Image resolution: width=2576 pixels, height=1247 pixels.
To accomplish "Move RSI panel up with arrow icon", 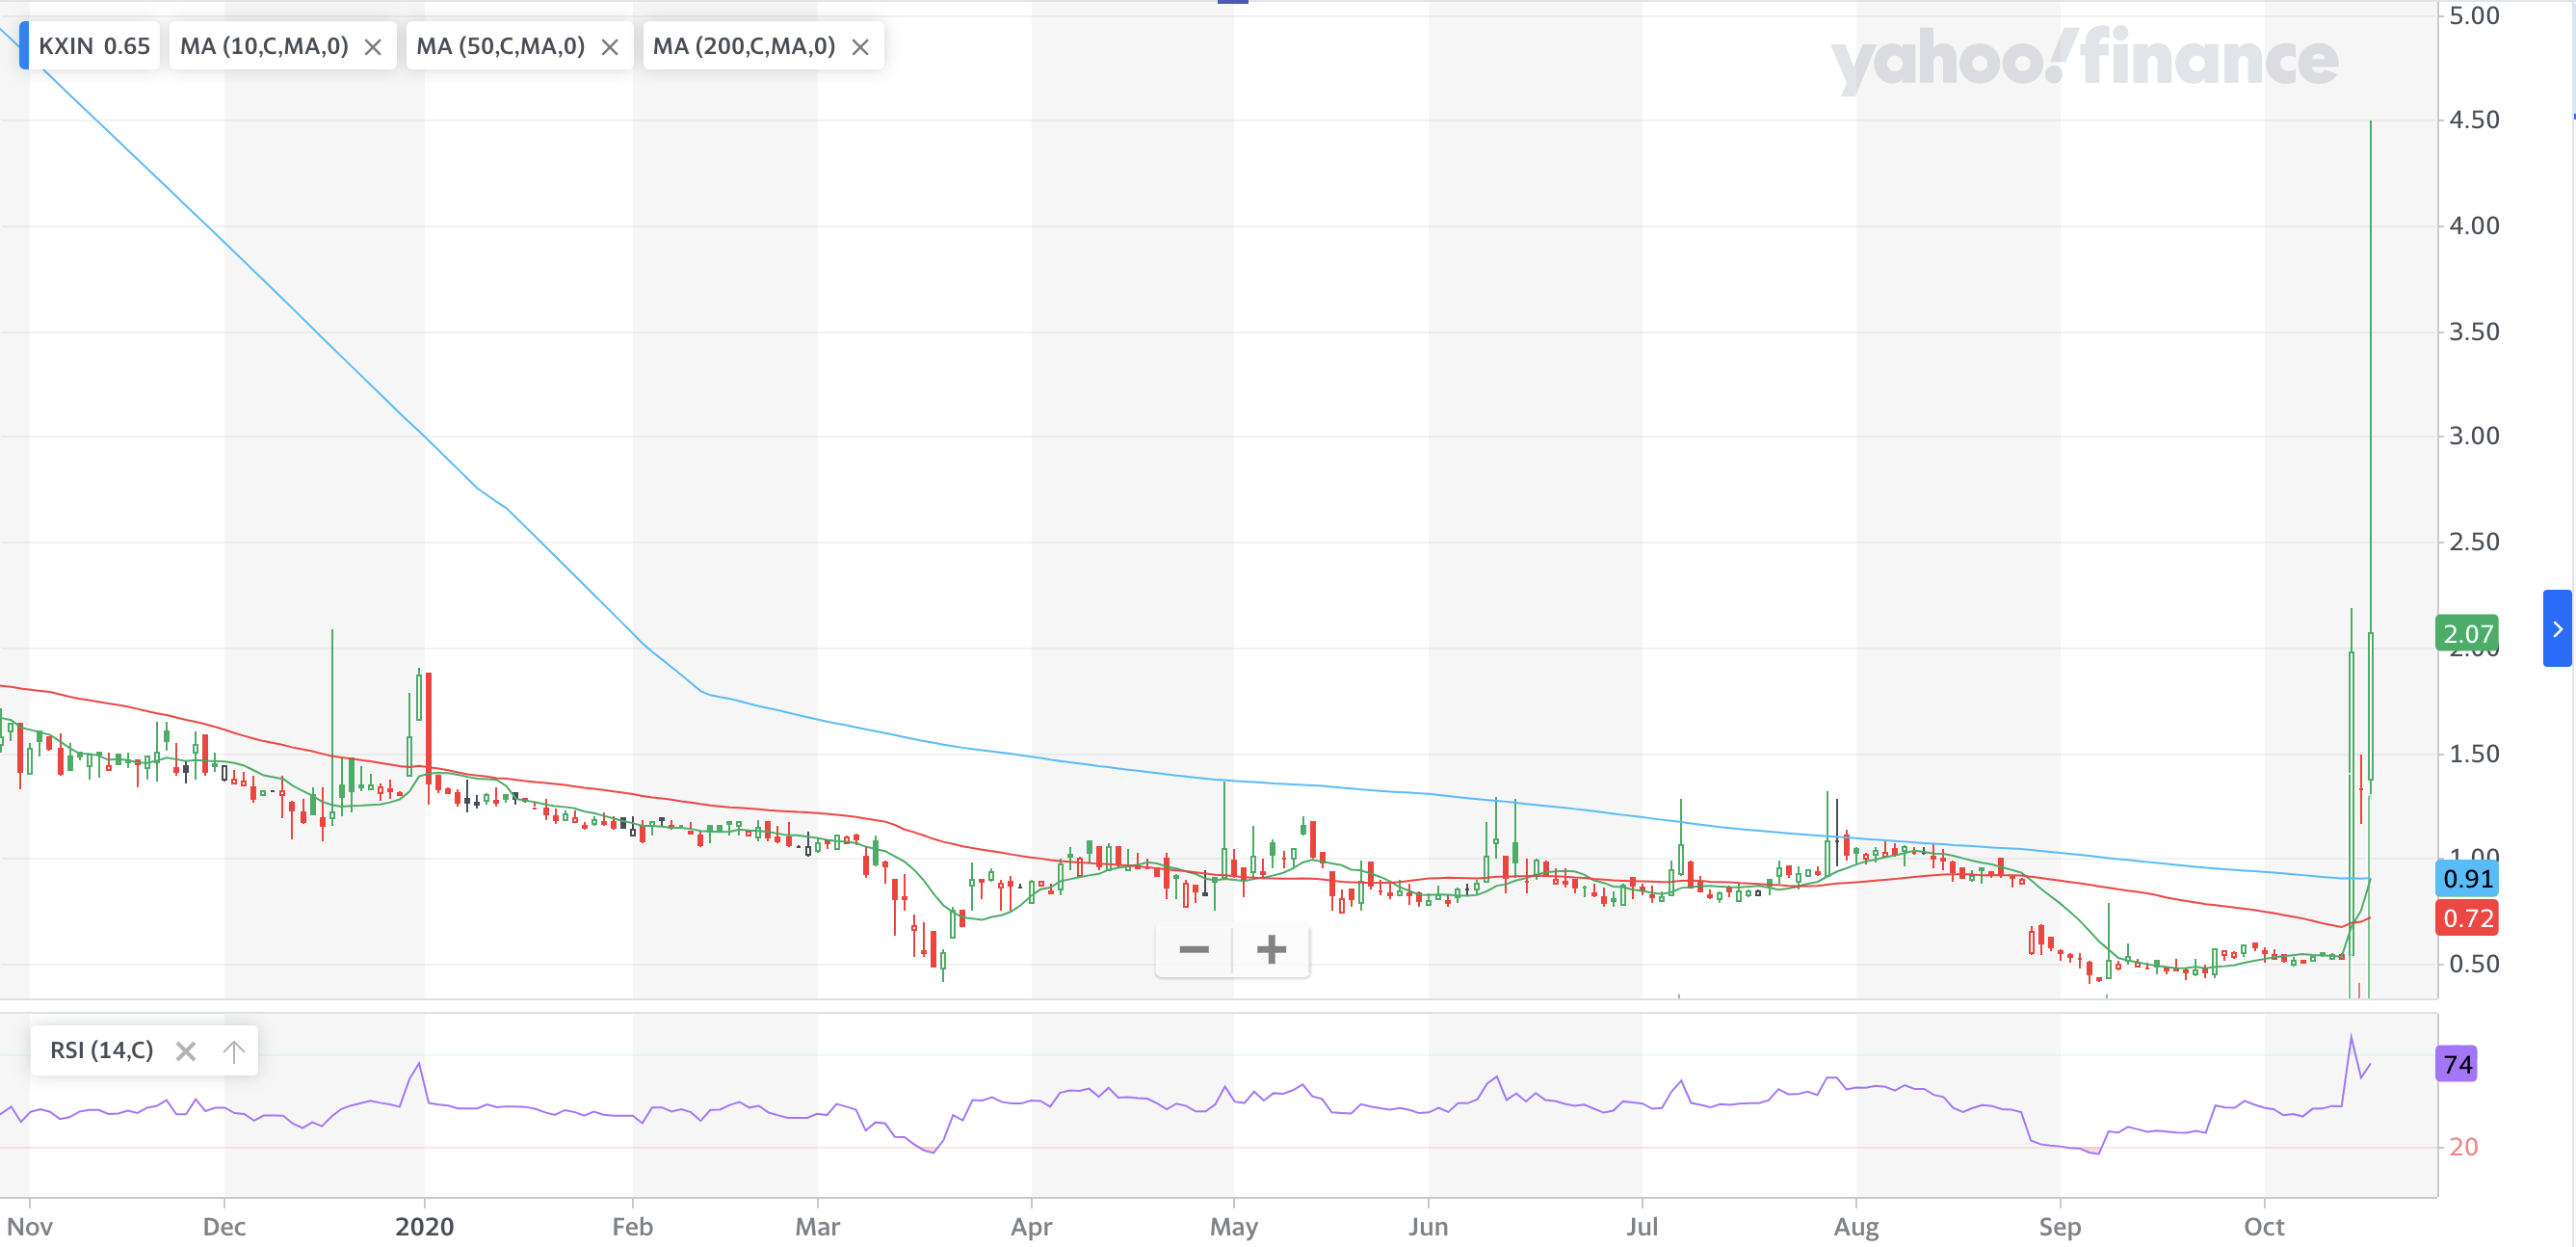I will [233, 1051].
